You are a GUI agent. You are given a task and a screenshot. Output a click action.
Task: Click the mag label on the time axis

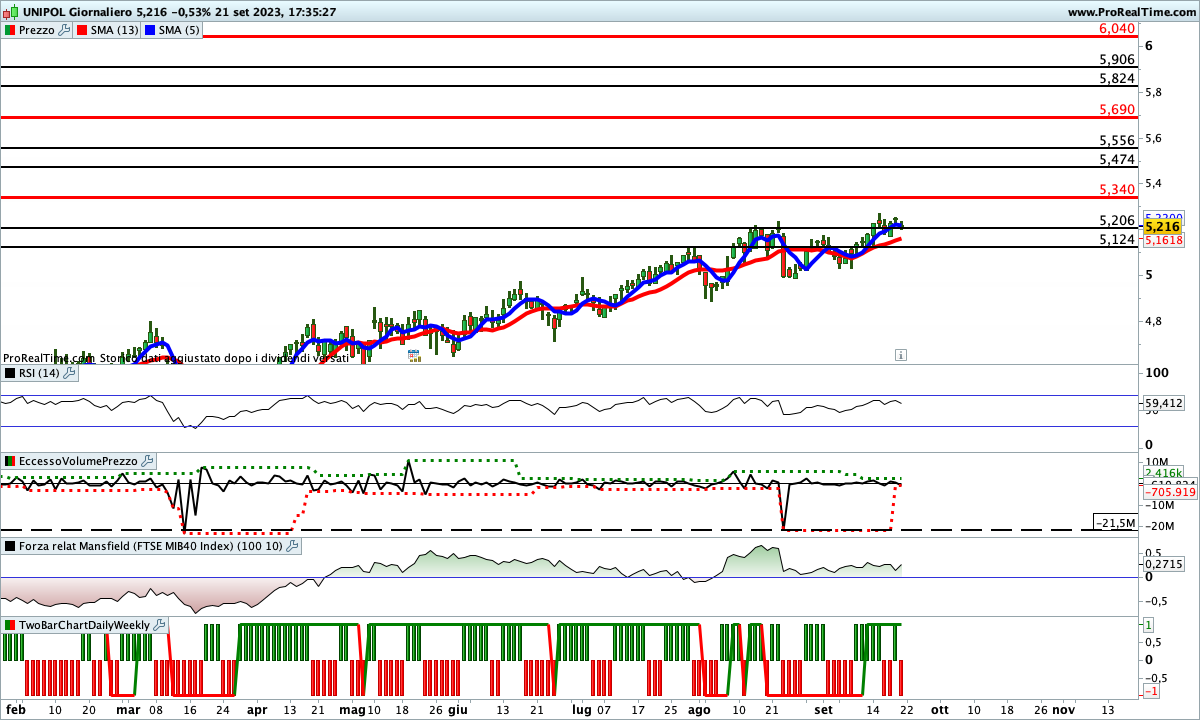tap(352, 709)
